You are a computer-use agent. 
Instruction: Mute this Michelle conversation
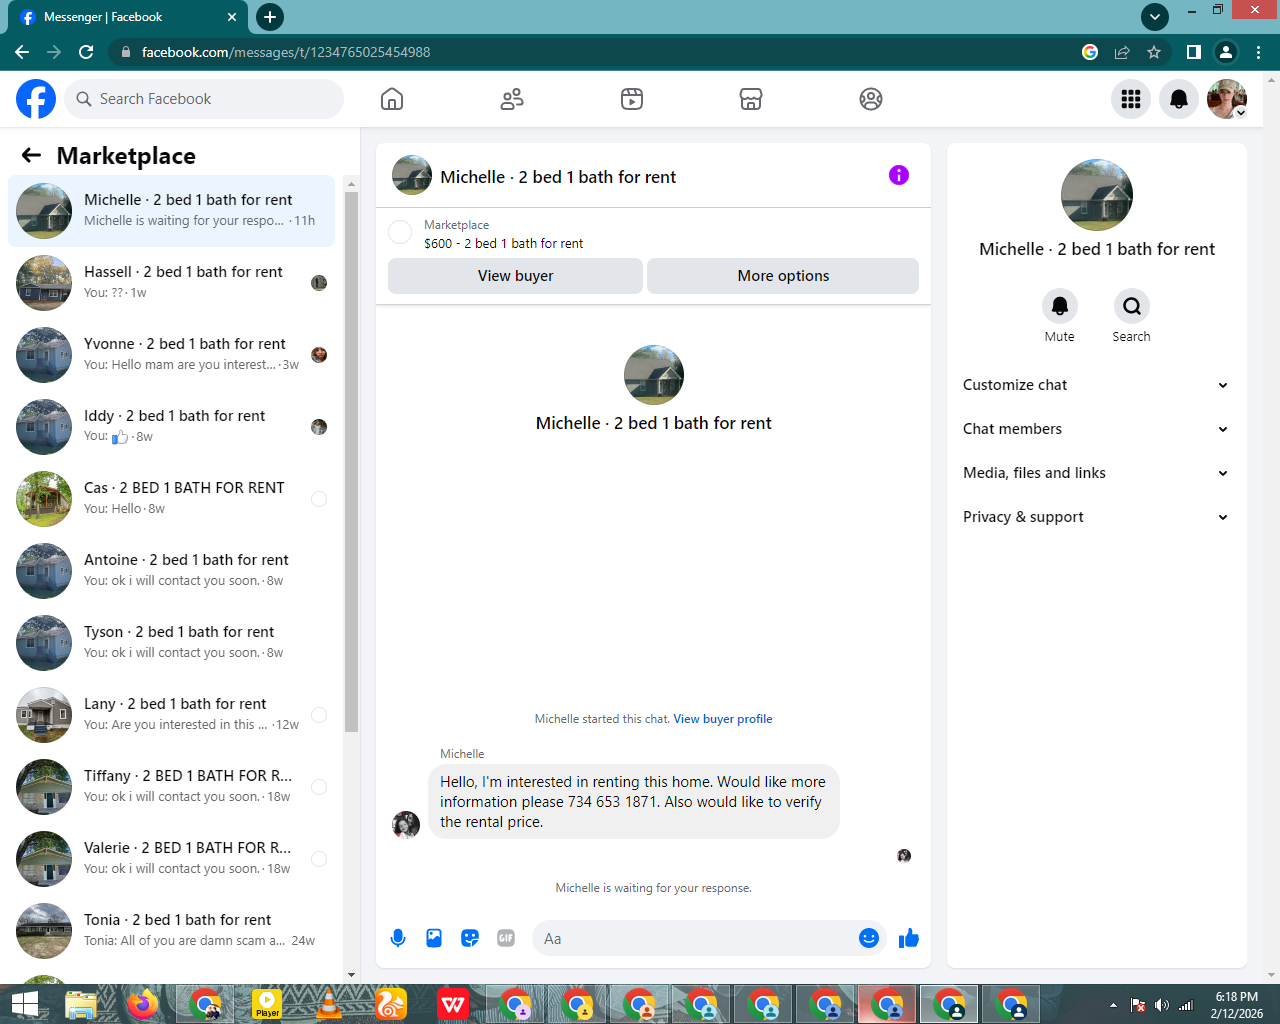point(1060,306)
